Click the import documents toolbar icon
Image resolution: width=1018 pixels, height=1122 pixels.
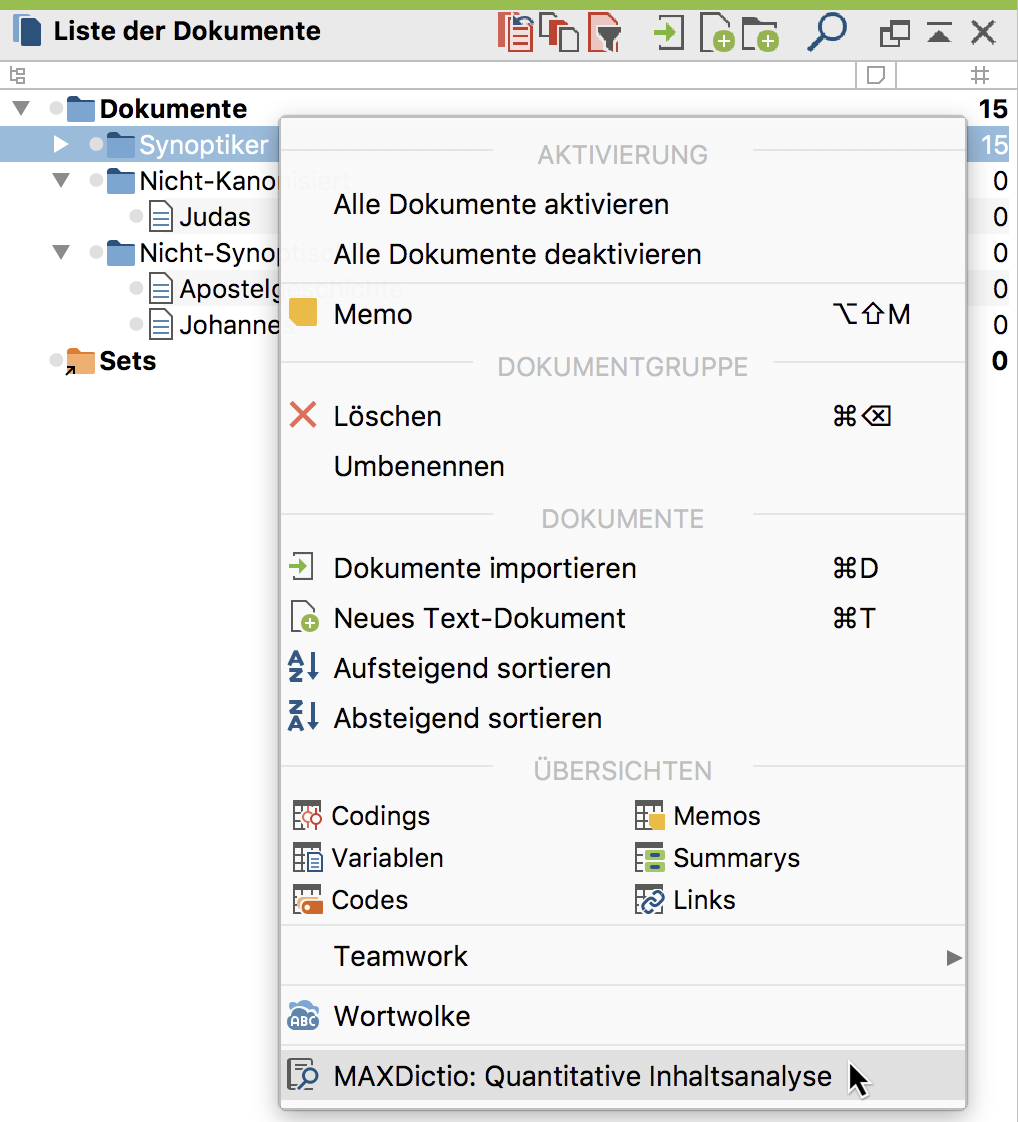pyautogui.click(x=669, y=33)
